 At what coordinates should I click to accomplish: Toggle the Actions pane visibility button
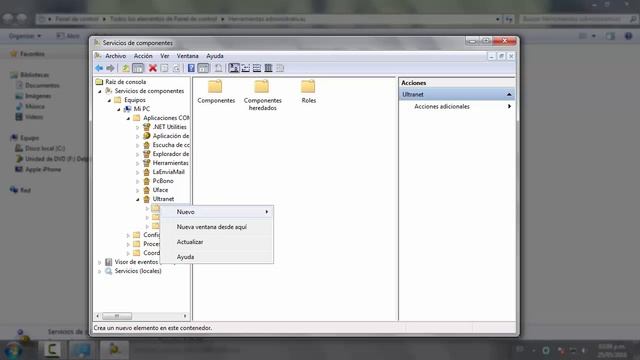203,68
